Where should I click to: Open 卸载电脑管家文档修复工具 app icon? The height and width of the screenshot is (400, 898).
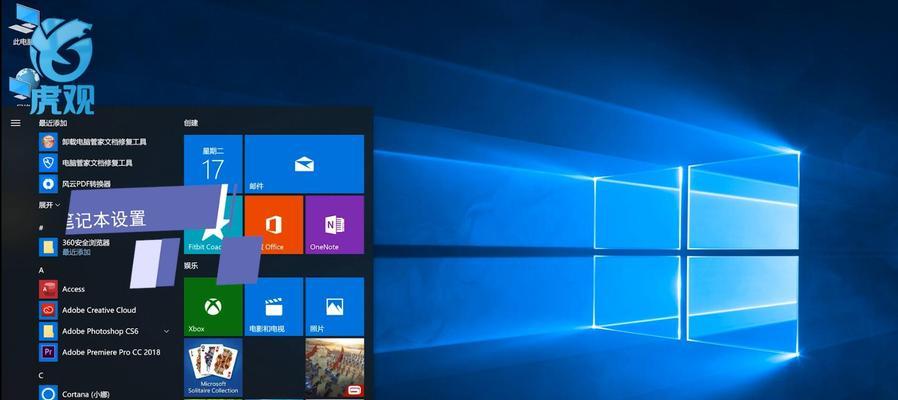click(49, 142)
